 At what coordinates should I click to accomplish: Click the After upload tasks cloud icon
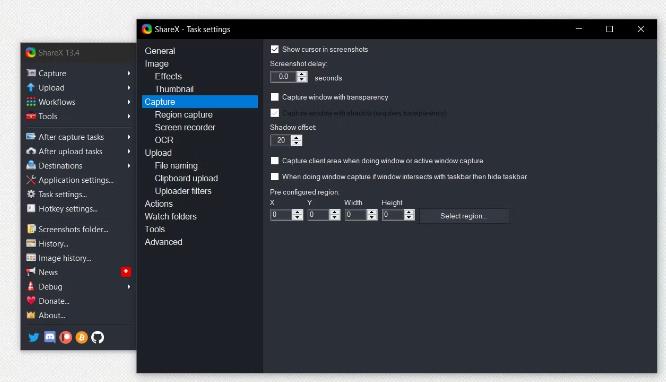[31, 151]
